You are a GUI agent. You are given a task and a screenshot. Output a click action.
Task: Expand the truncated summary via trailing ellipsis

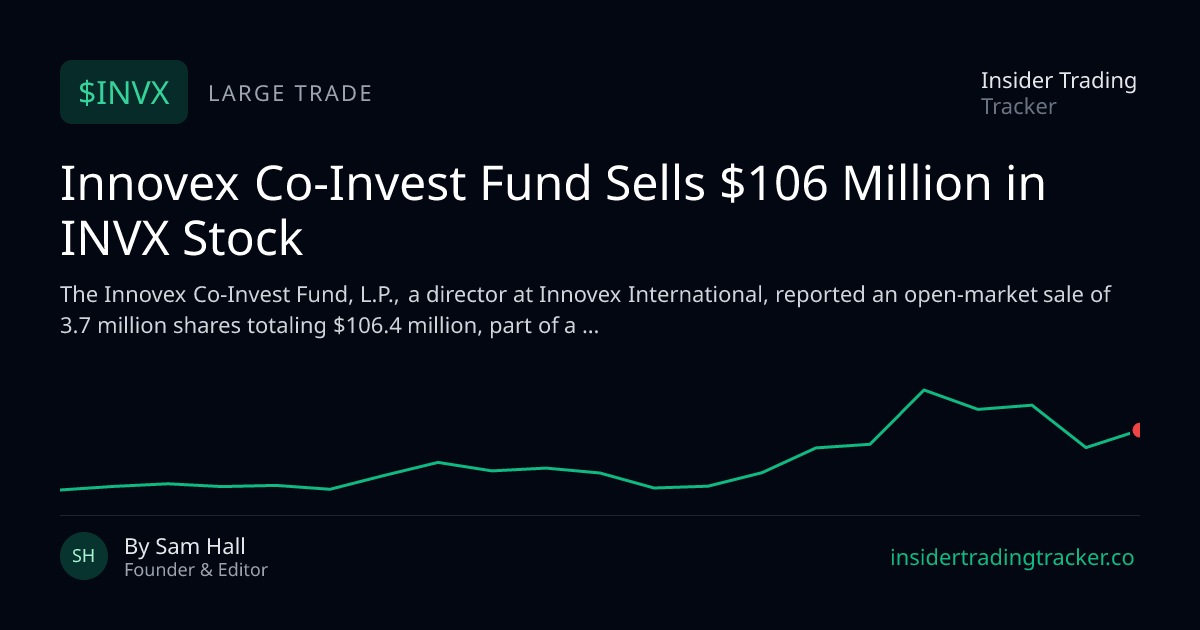click(590, 325)
